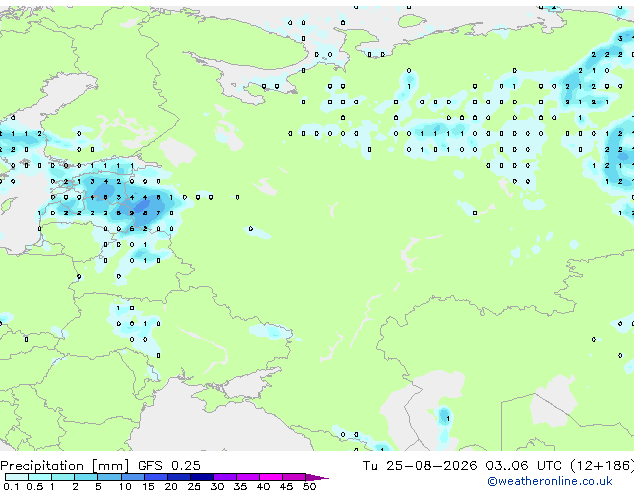The image size is (634, 490).
Task: Click the legend tick label "50"
Action: [309, 486]
